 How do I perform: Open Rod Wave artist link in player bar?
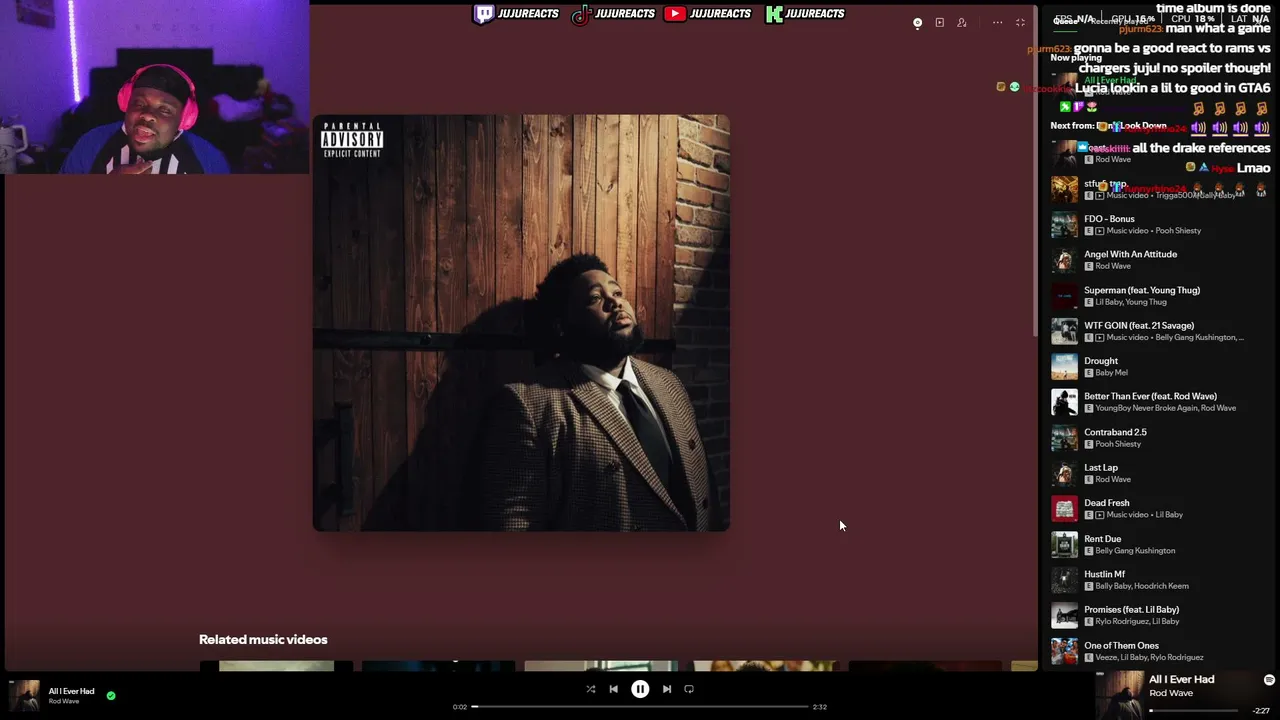click(x=63, y=701)
